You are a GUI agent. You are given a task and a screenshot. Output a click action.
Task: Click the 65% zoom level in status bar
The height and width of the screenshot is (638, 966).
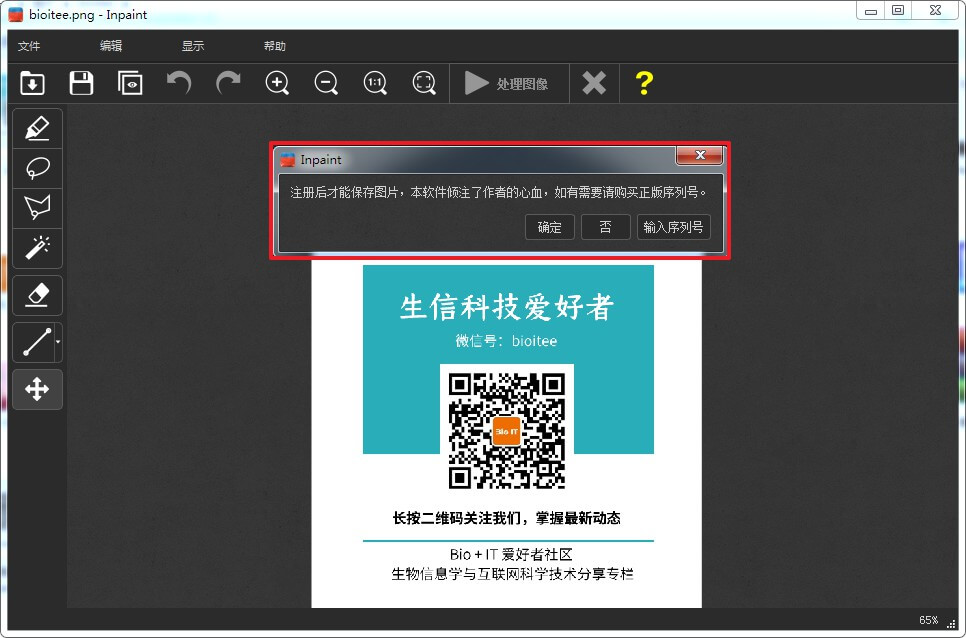[x=928, y=620]
